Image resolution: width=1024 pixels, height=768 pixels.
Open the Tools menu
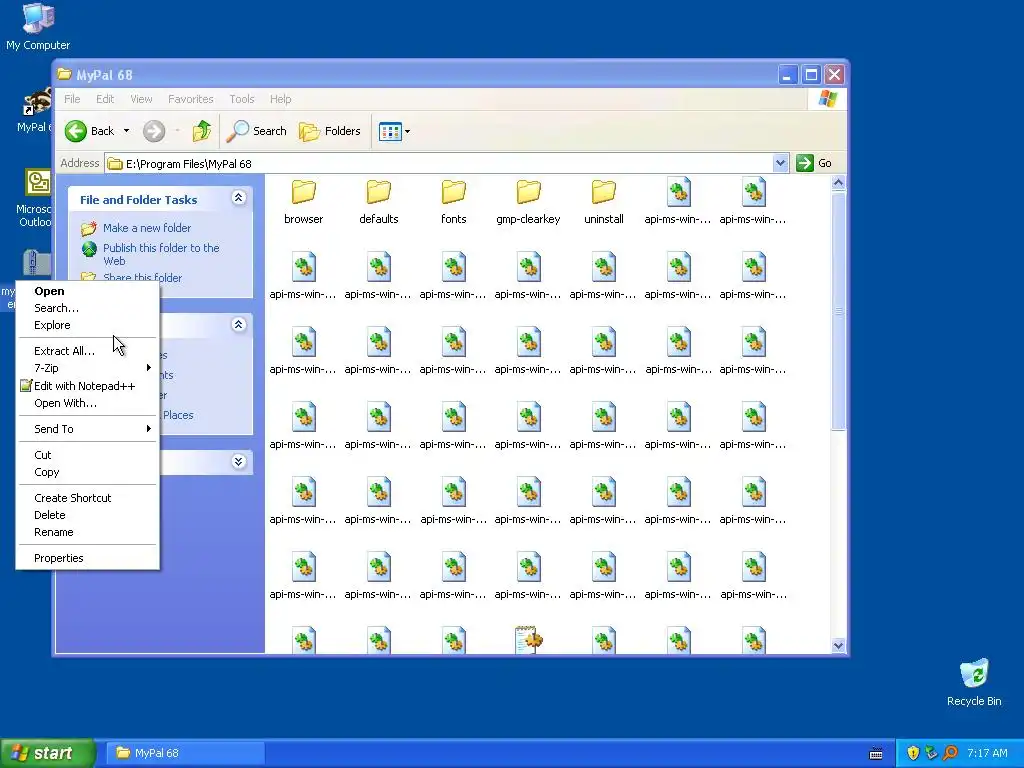242,99
